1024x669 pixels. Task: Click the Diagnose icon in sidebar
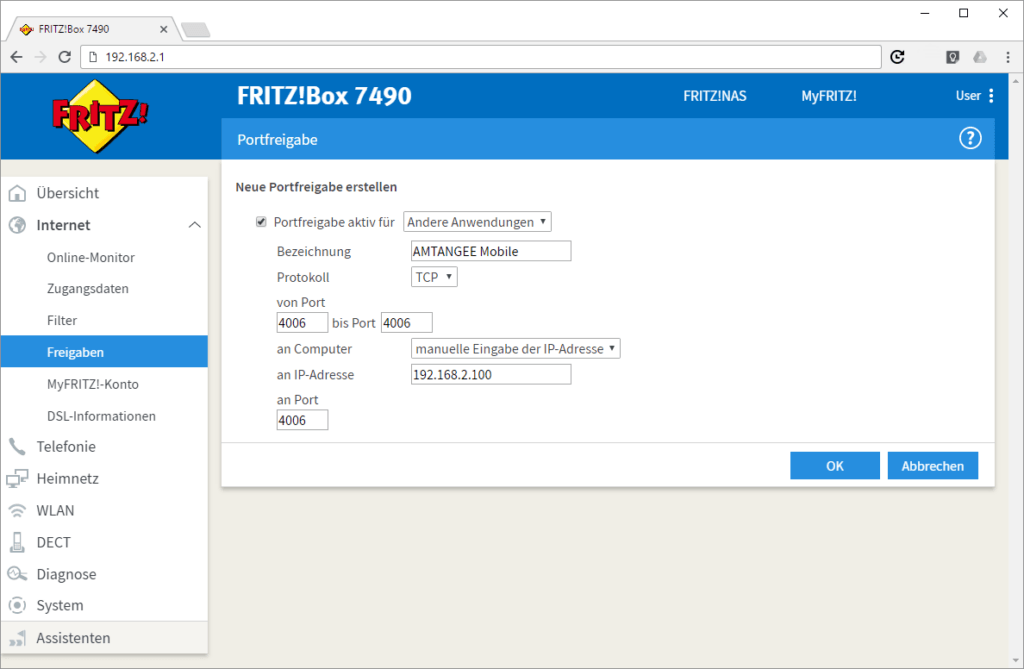[x=17, y=575]
